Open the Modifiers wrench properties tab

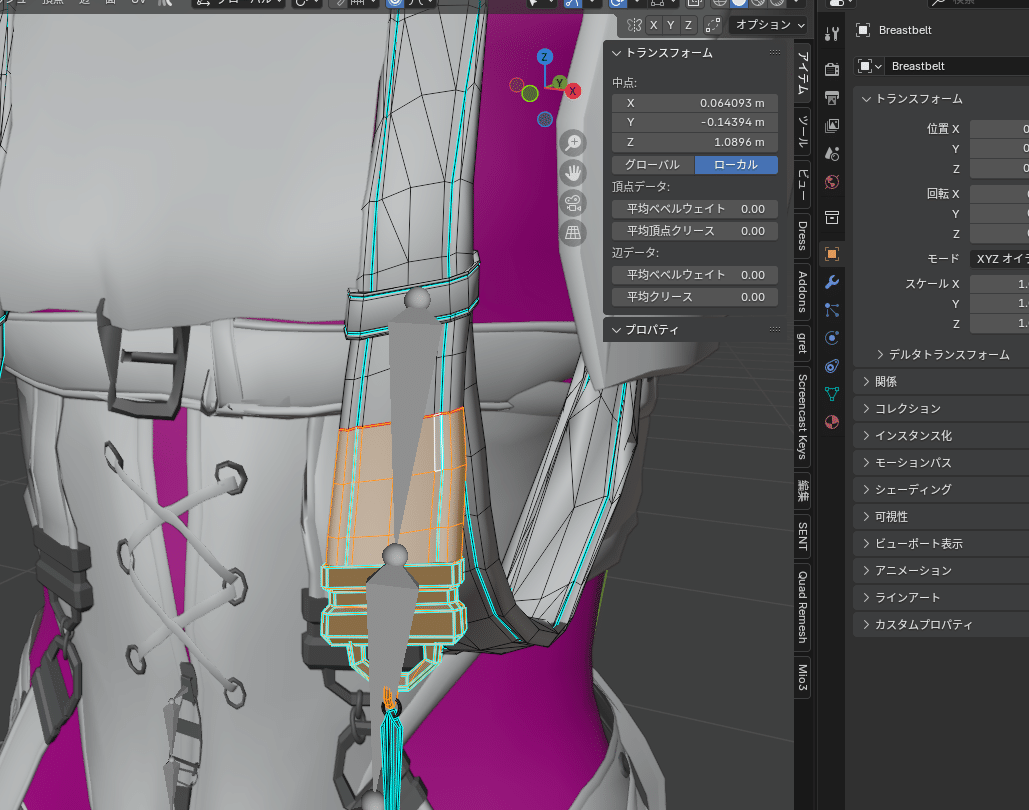tap(832, 282)
